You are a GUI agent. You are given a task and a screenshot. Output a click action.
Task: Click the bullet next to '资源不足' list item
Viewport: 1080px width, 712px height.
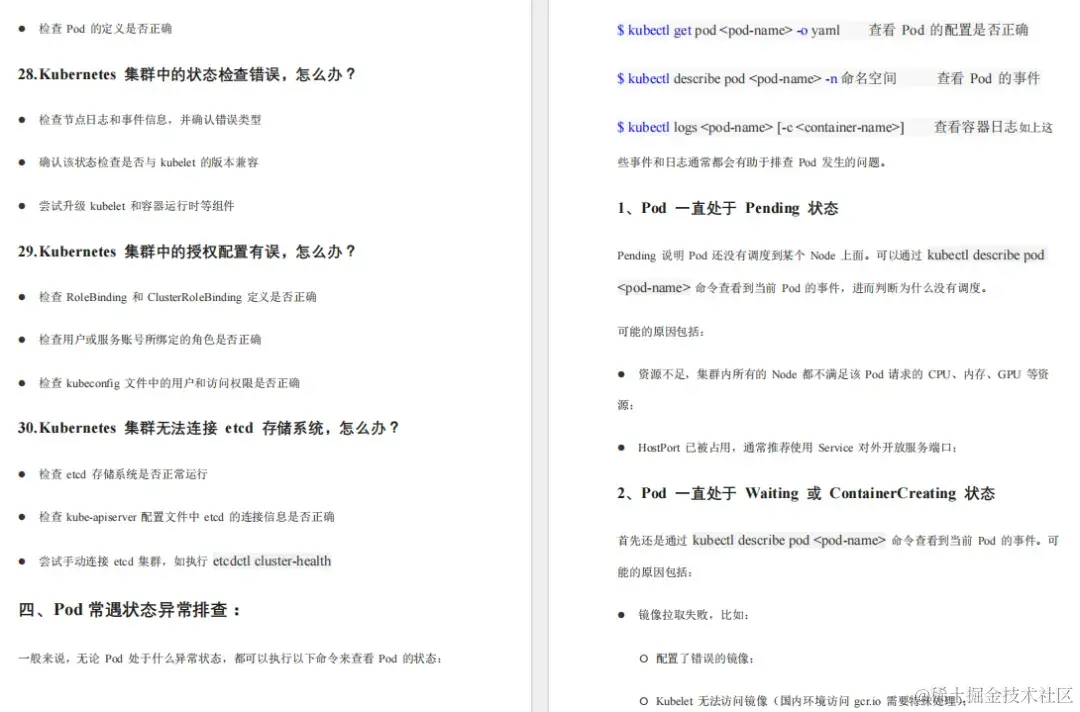click(x=621, y=373)
